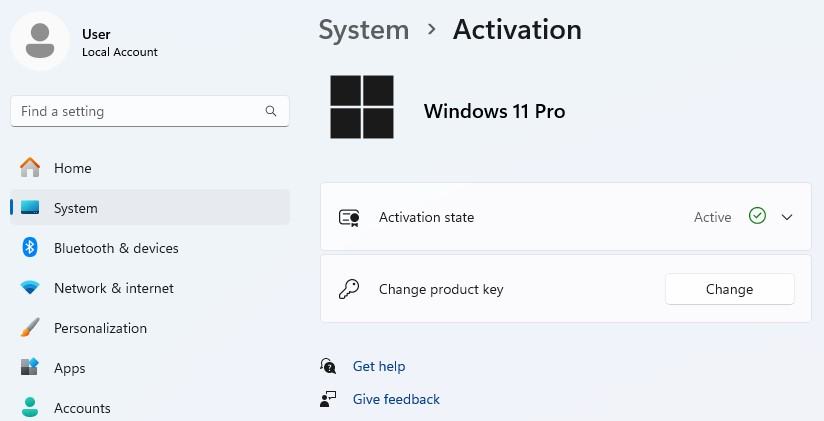Go back to System via breadcrumb
This screenshot has width=824, height=421.
click(364, 29)
